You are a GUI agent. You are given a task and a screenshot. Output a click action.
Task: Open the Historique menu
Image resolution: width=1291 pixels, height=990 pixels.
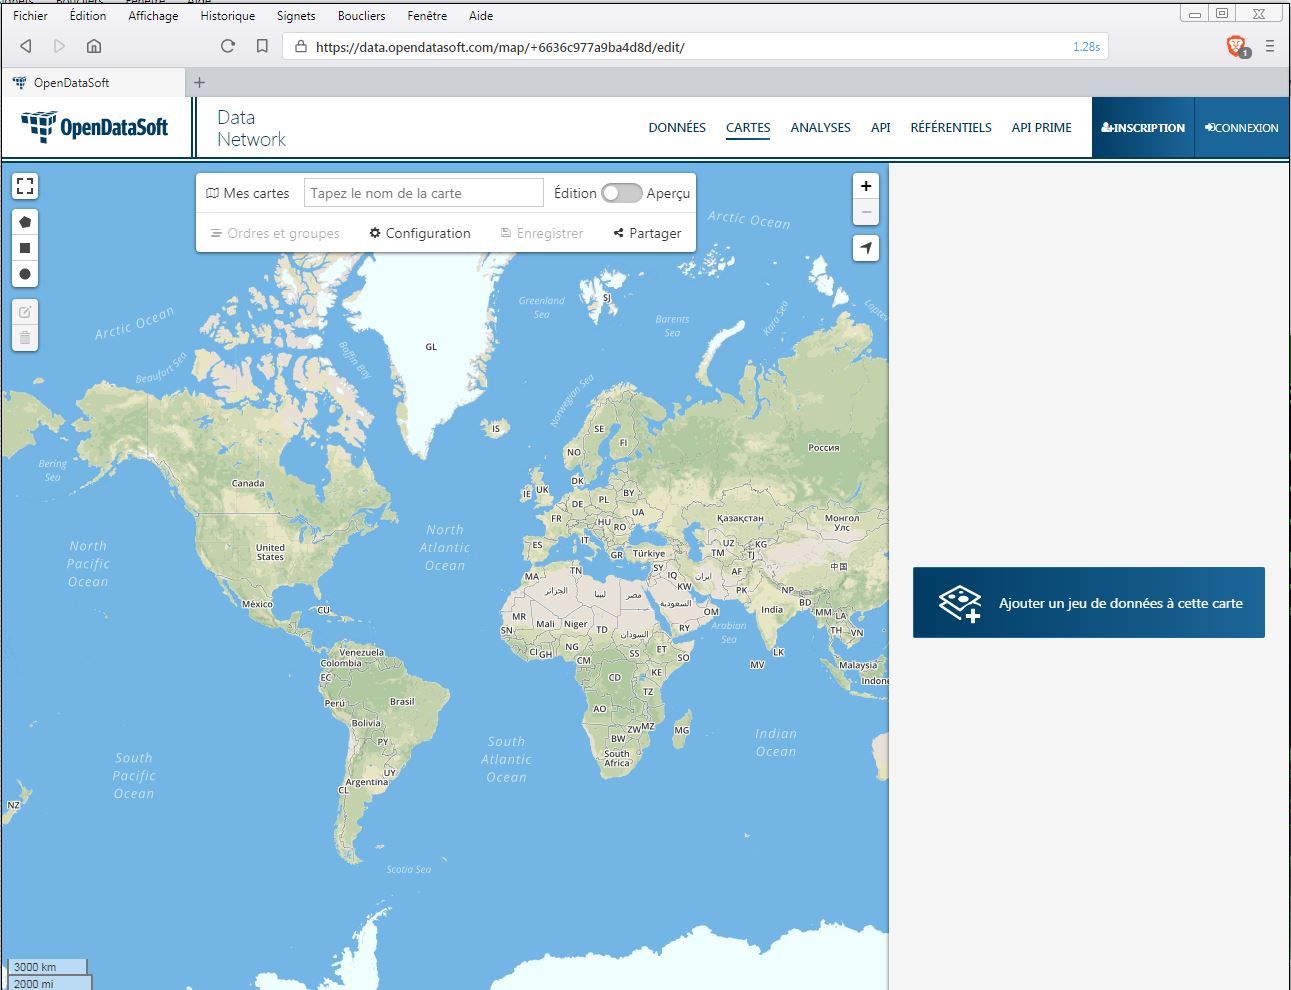point(227,16)
